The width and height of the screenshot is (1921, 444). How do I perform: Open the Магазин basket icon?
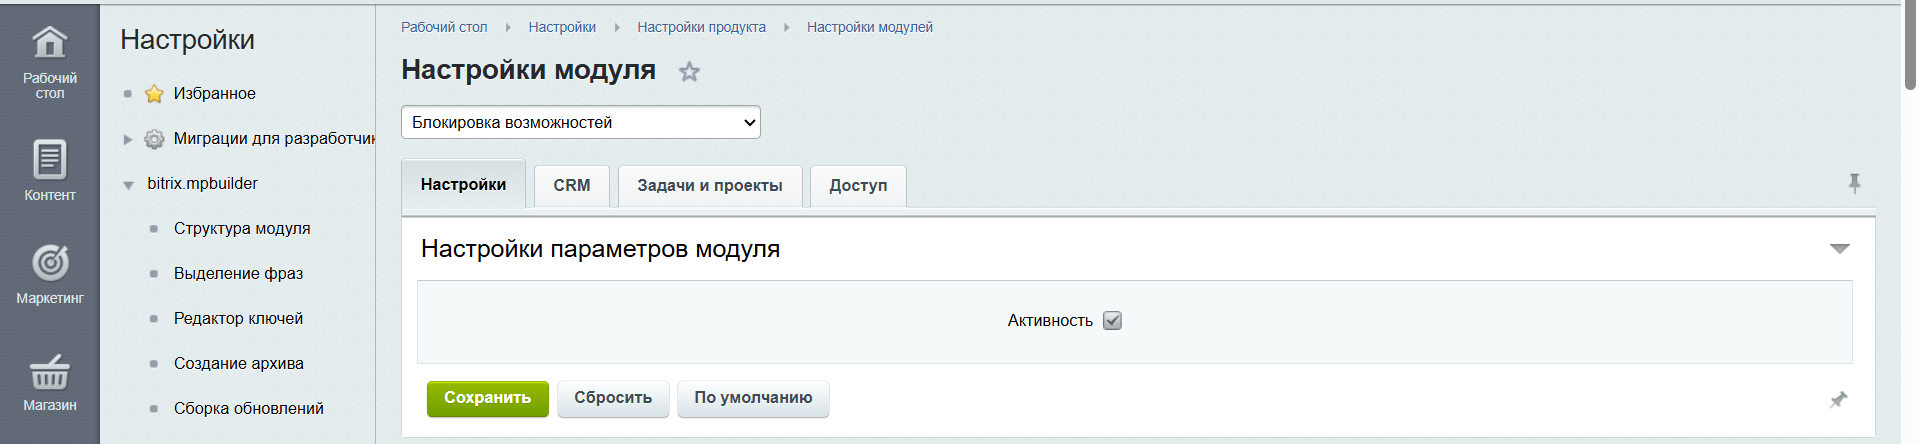pos(49,372)
